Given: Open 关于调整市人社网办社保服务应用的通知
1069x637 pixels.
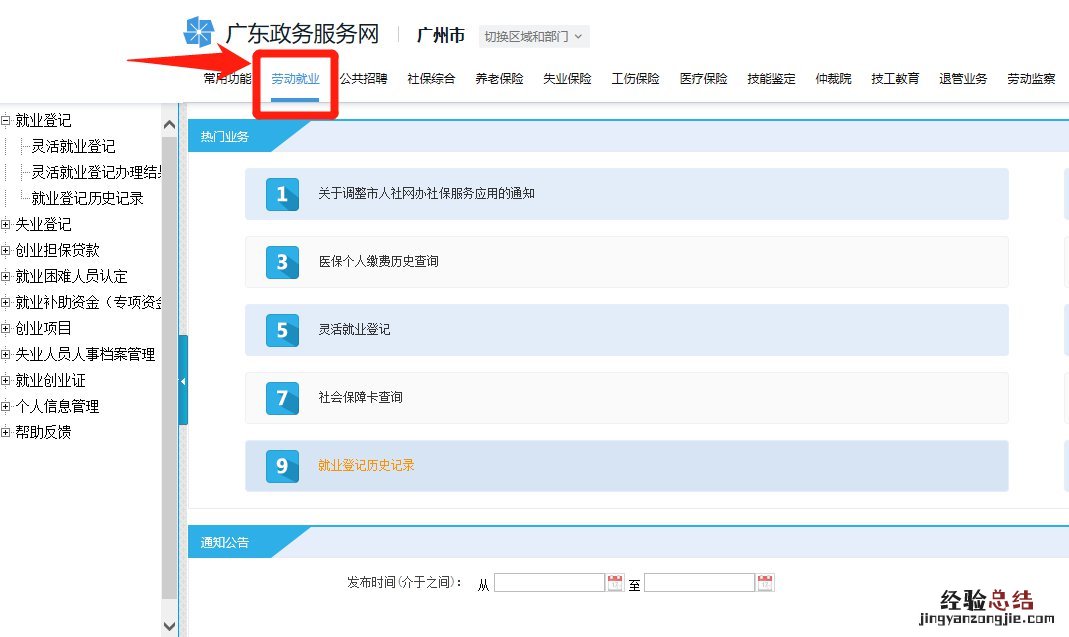Looking at the screenshot, I should point(426,194).
